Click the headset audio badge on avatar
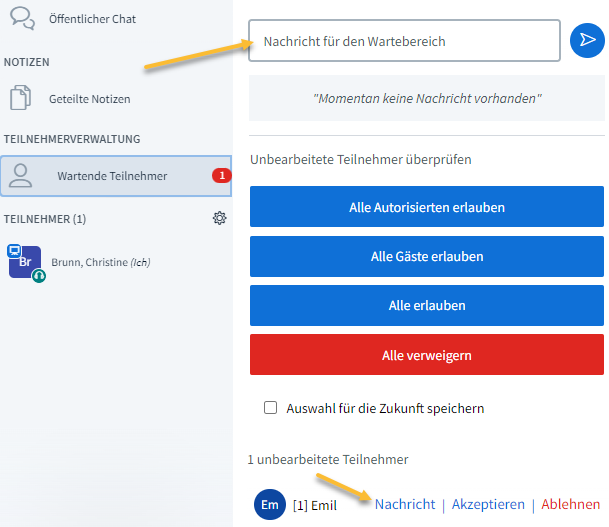Viewport: 609px width, 527px height. click(39, 276)
